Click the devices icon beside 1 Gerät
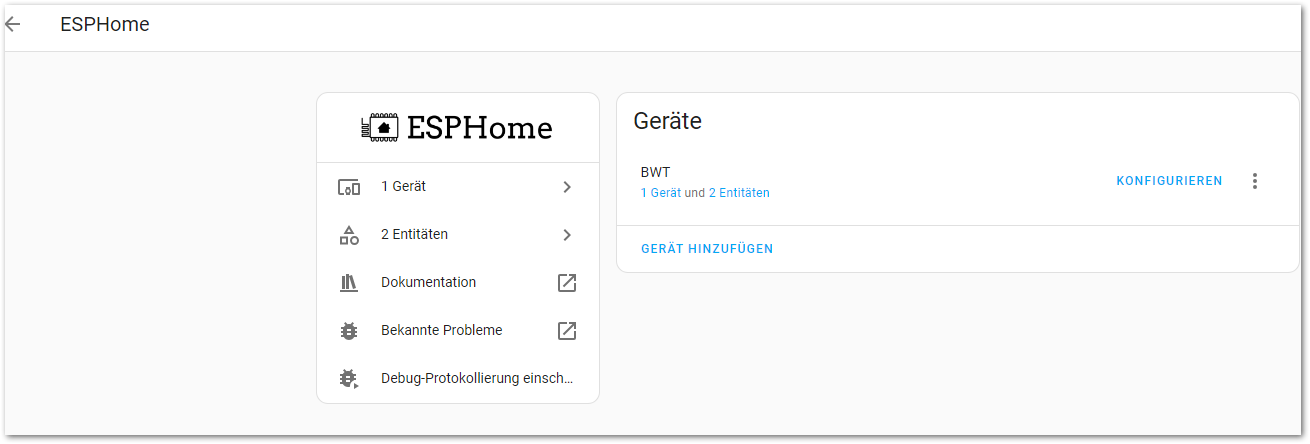This screenshot has width=1310, height=444. coord(349,187)
